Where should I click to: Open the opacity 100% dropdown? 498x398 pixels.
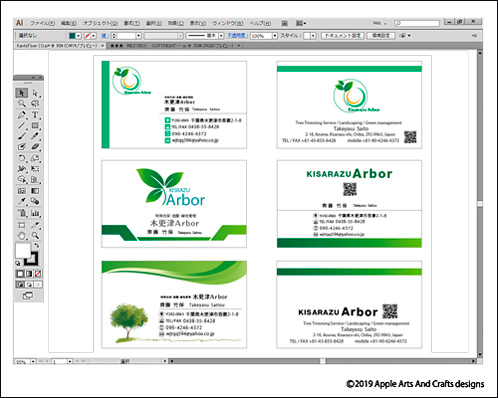[275, 35]
